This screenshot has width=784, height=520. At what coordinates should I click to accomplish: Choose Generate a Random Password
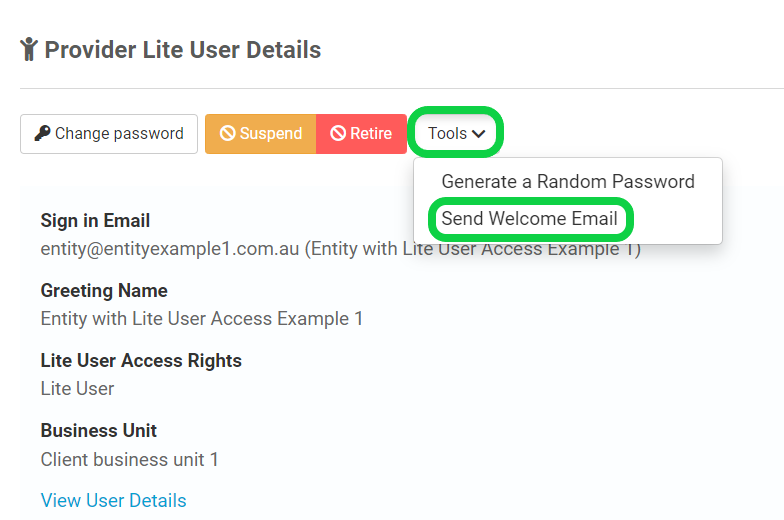point(568,182)
